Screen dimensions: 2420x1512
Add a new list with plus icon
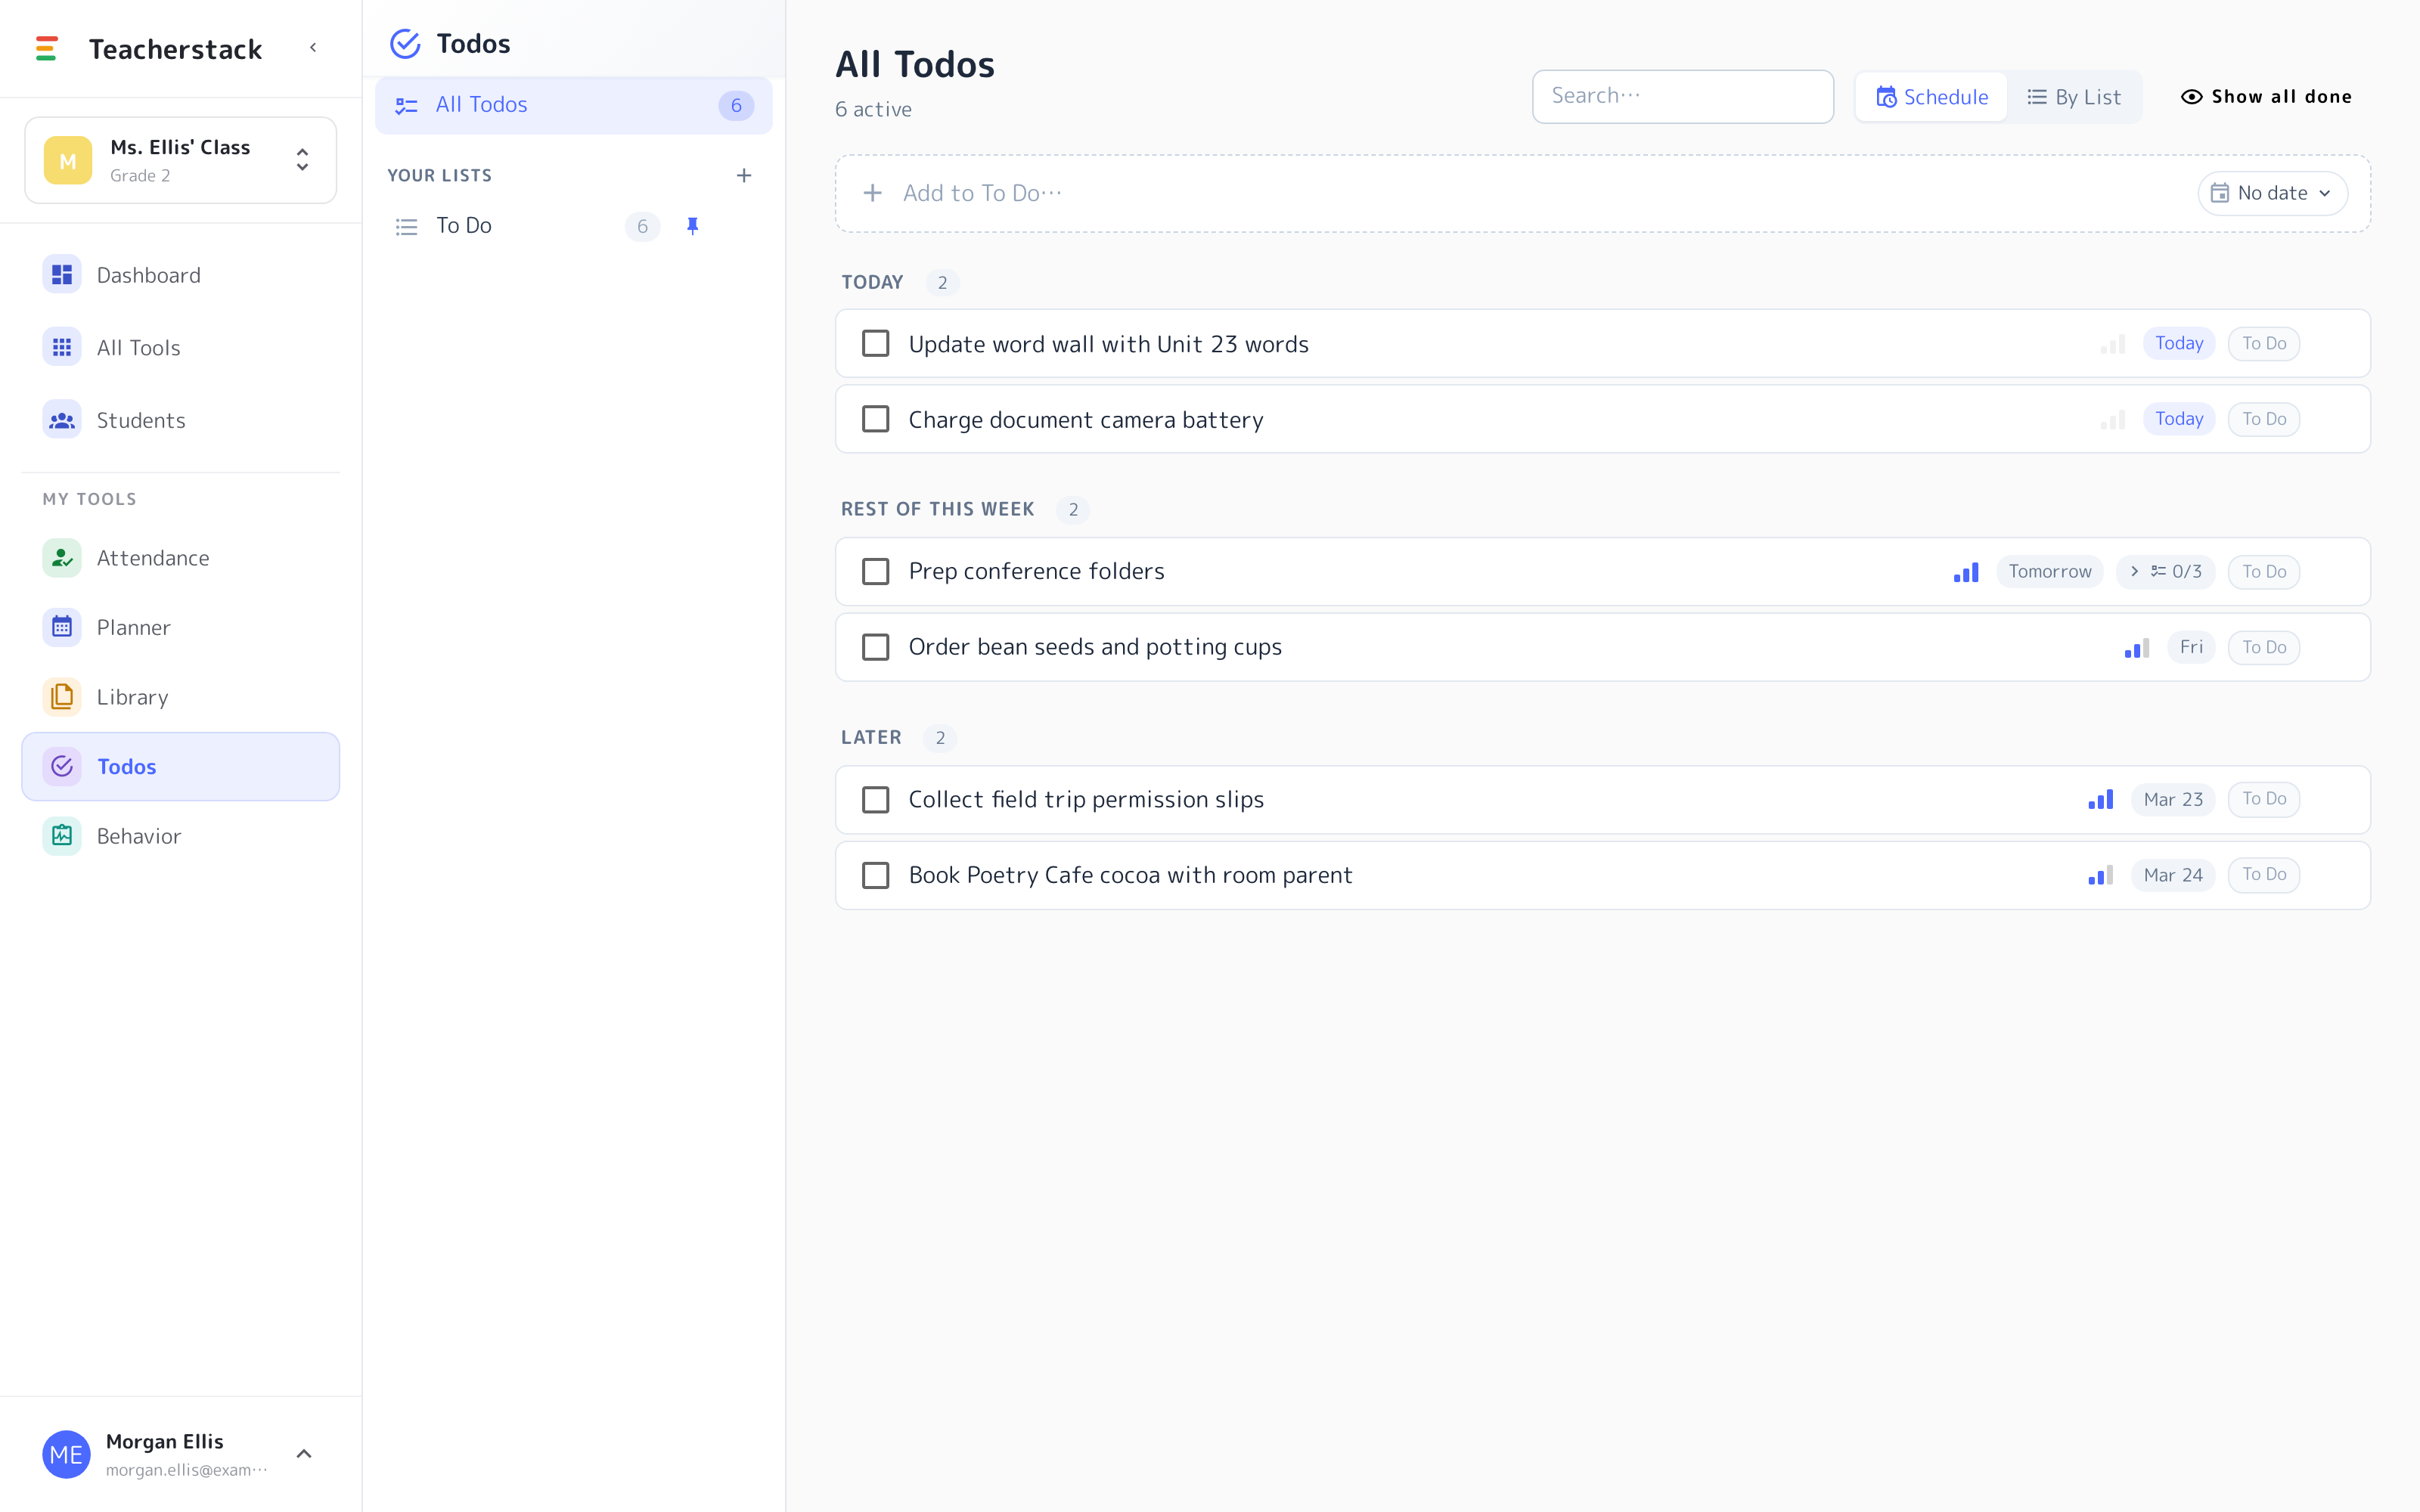tap(744, 175)
